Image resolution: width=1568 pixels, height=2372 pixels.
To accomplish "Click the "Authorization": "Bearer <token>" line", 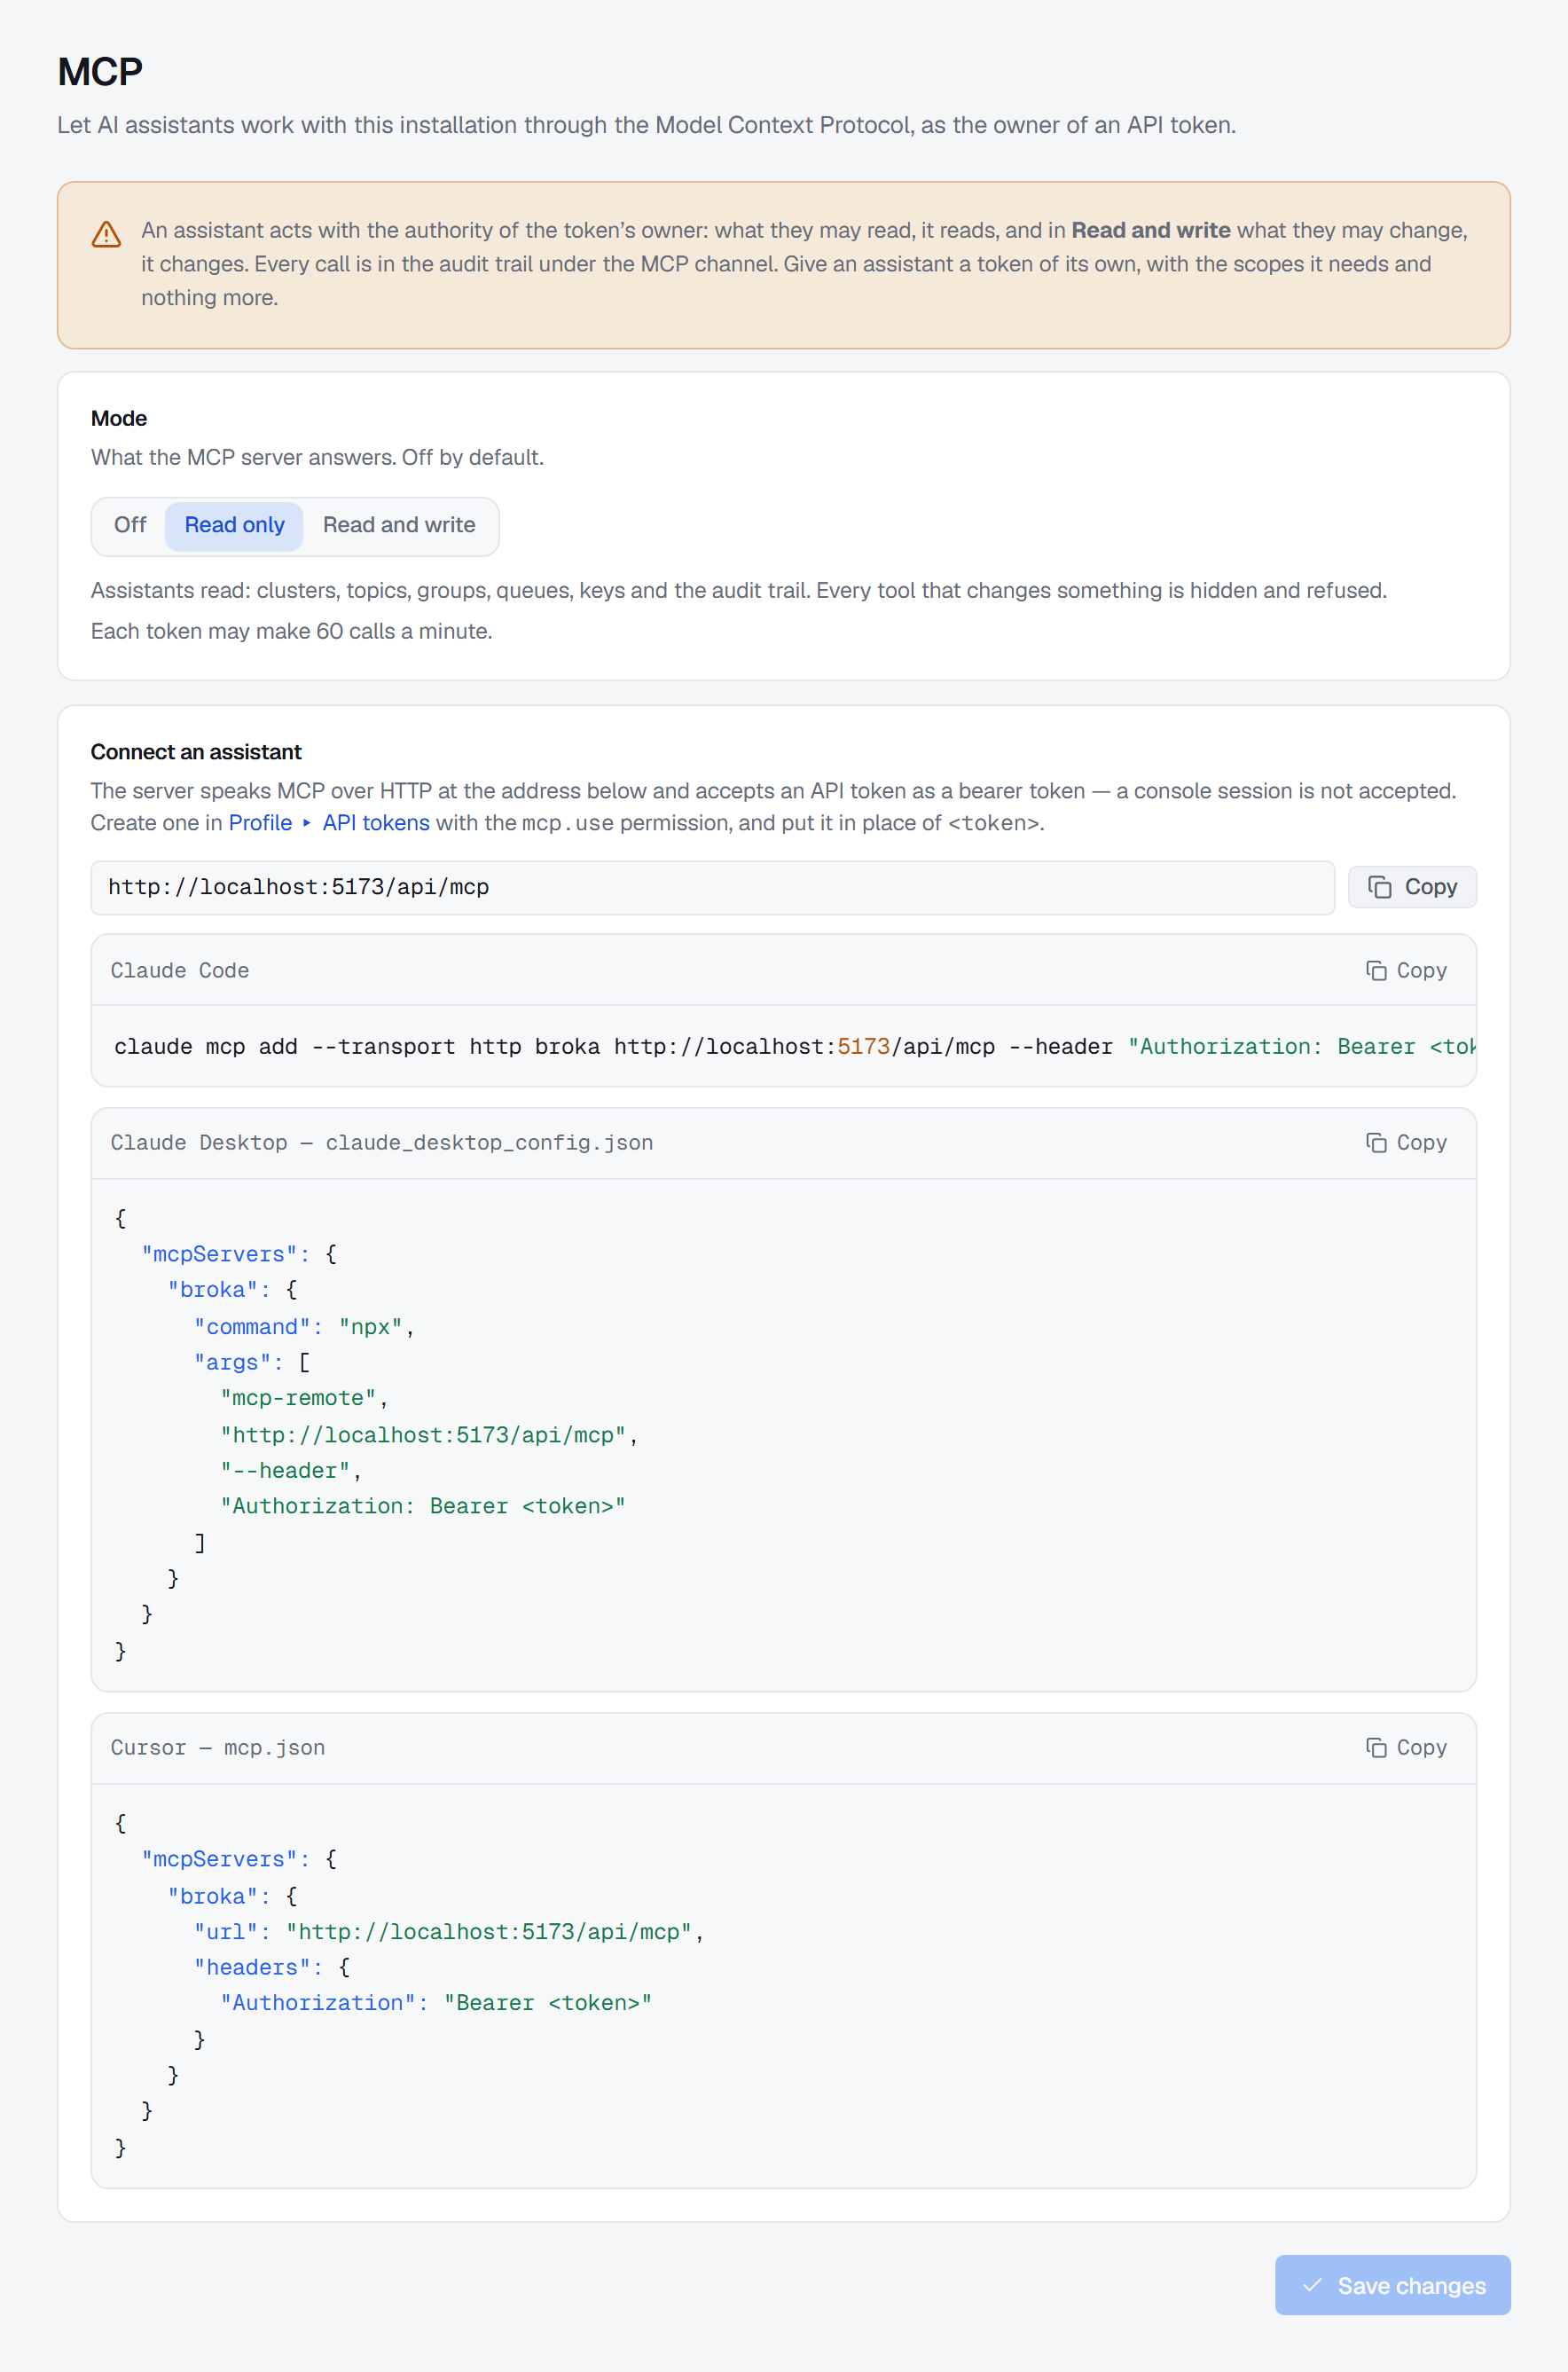I will 436,2003.
